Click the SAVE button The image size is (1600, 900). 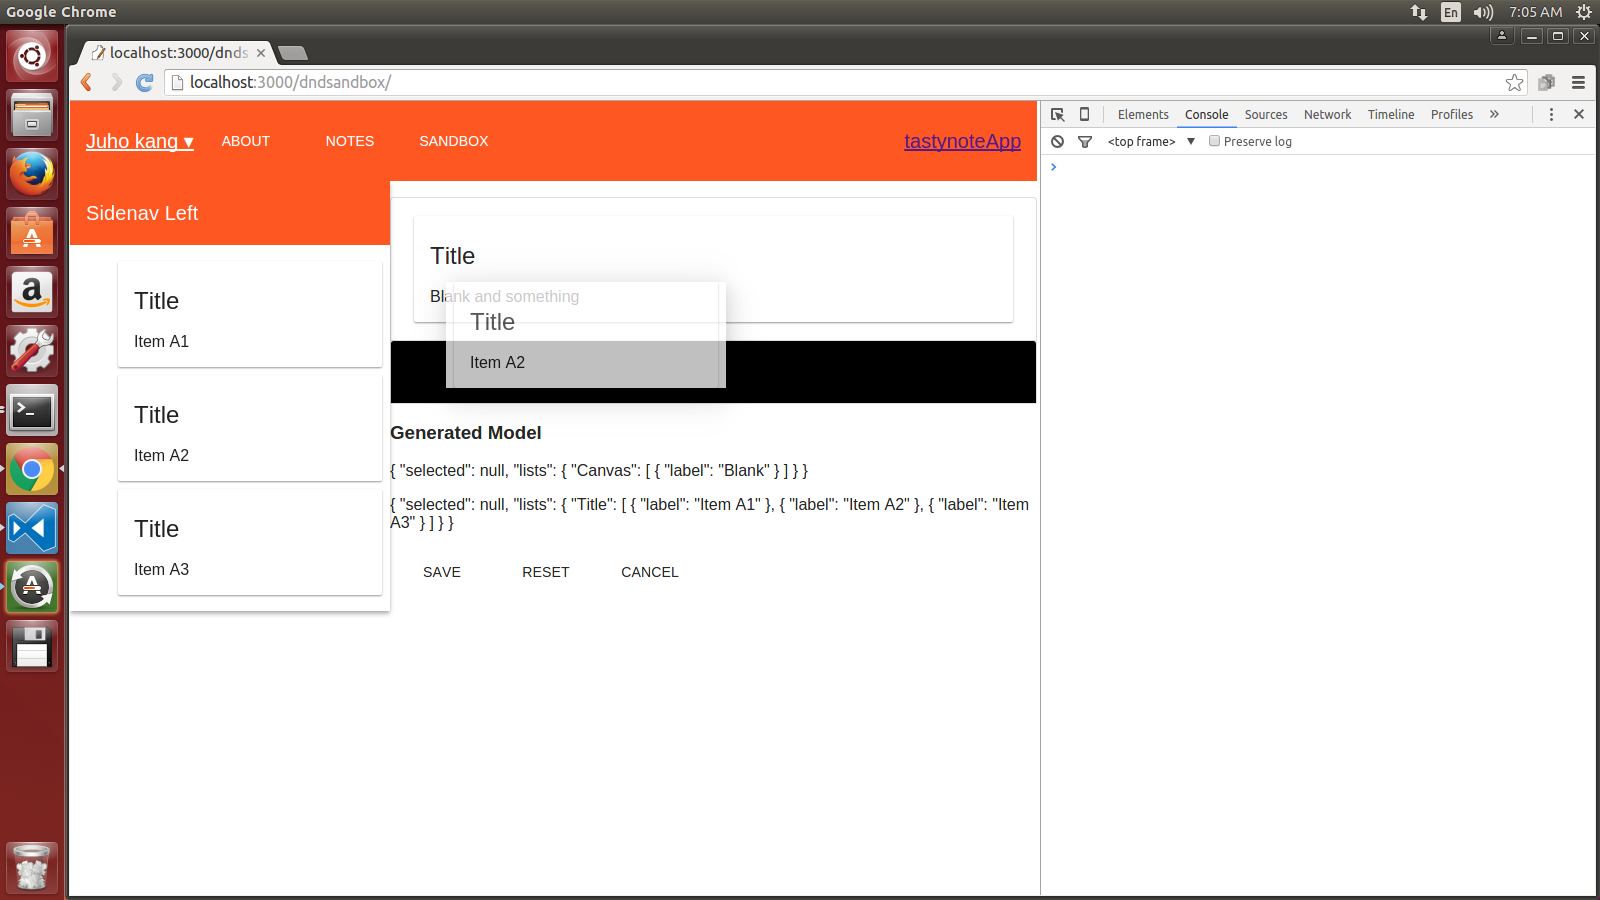click(x=442, y=572)
